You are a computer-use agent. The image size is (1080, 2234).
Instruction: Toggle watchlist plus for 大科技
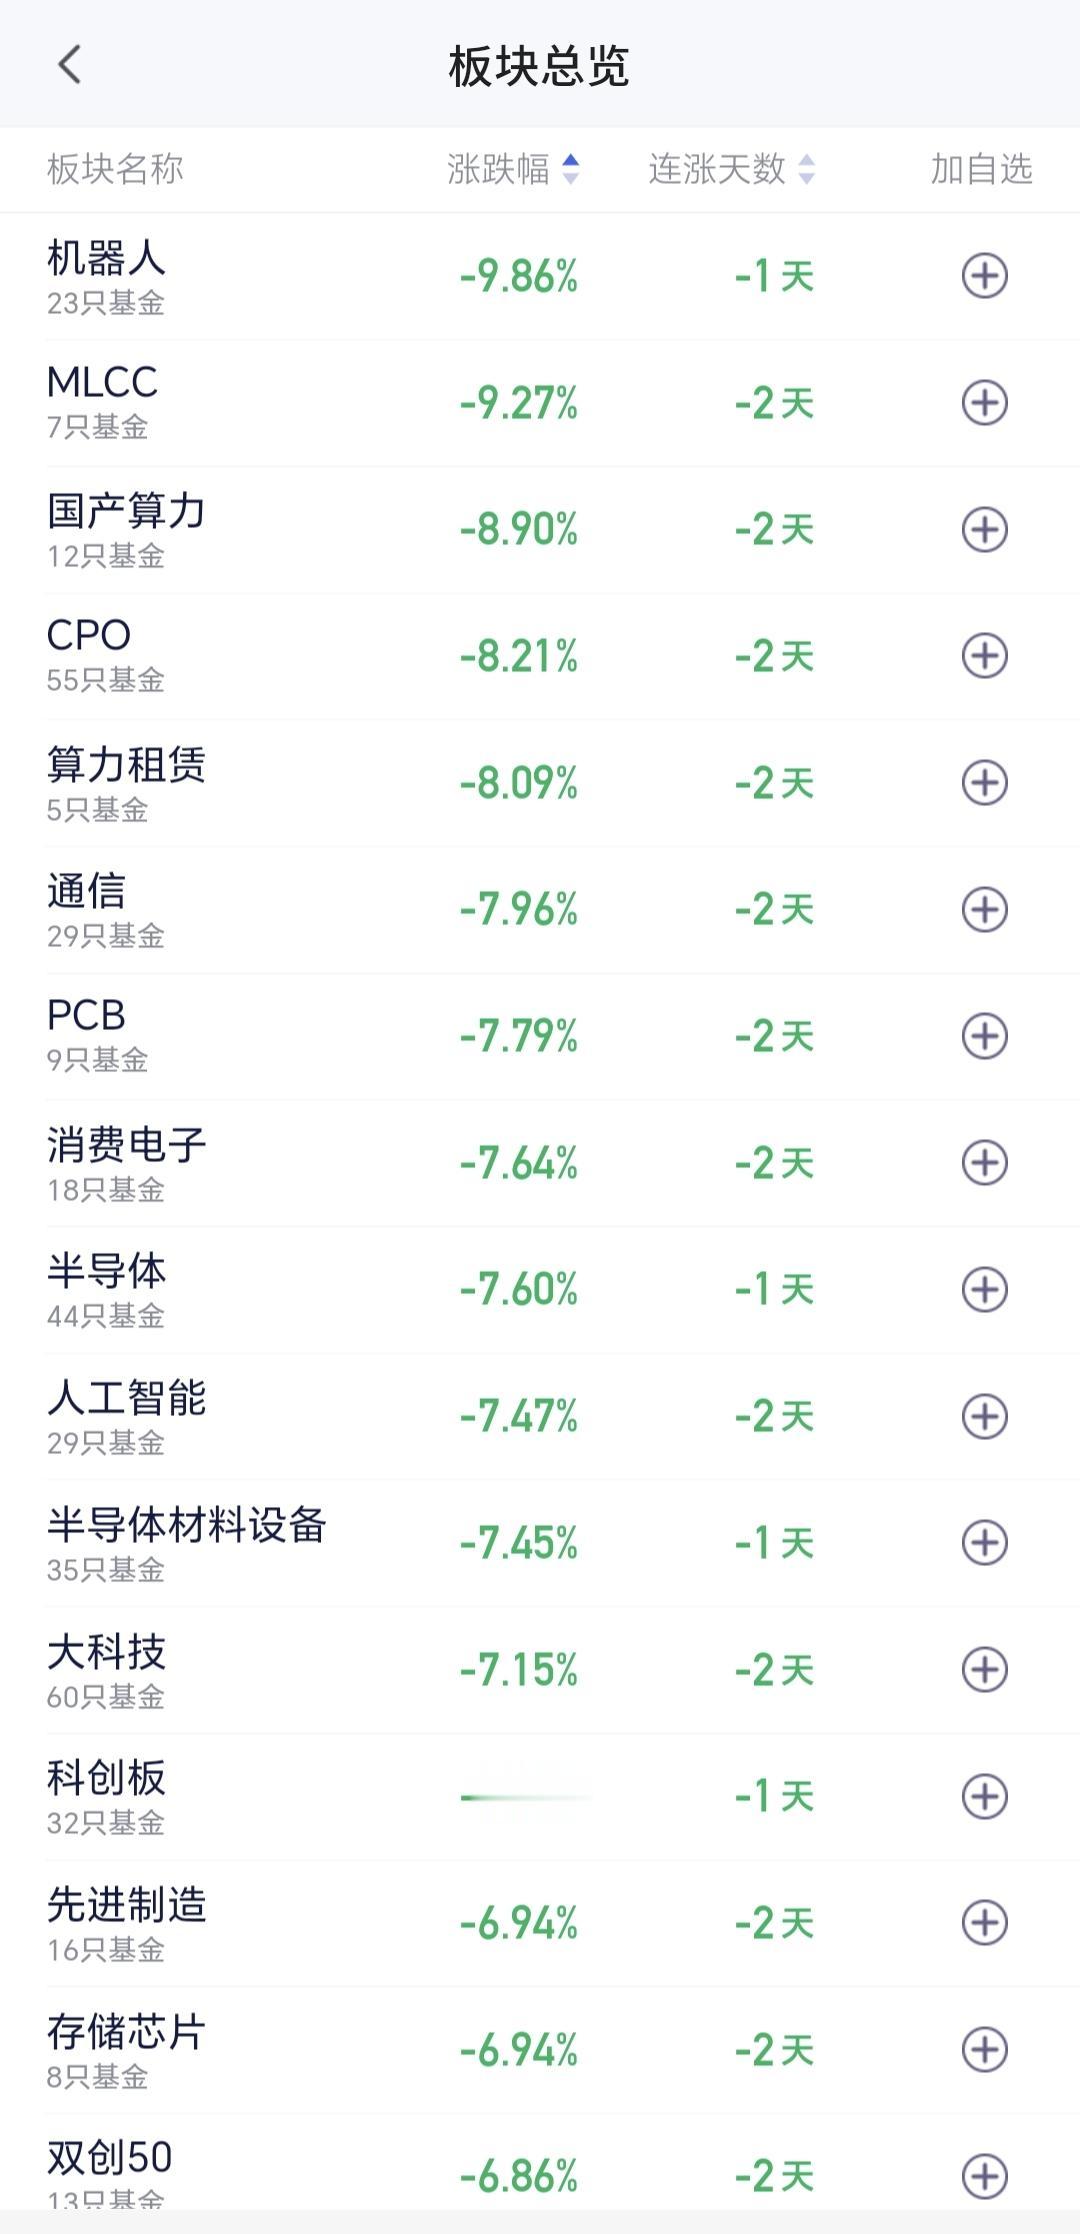click(x=984, y=1669)
